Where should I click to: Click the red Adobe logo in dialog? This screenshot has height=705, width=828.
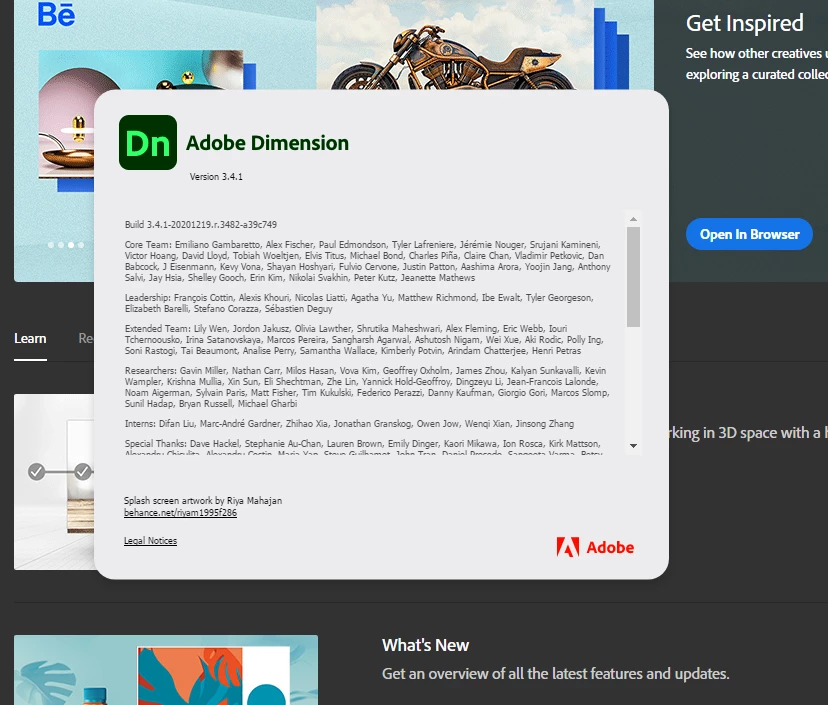point(595,547)
